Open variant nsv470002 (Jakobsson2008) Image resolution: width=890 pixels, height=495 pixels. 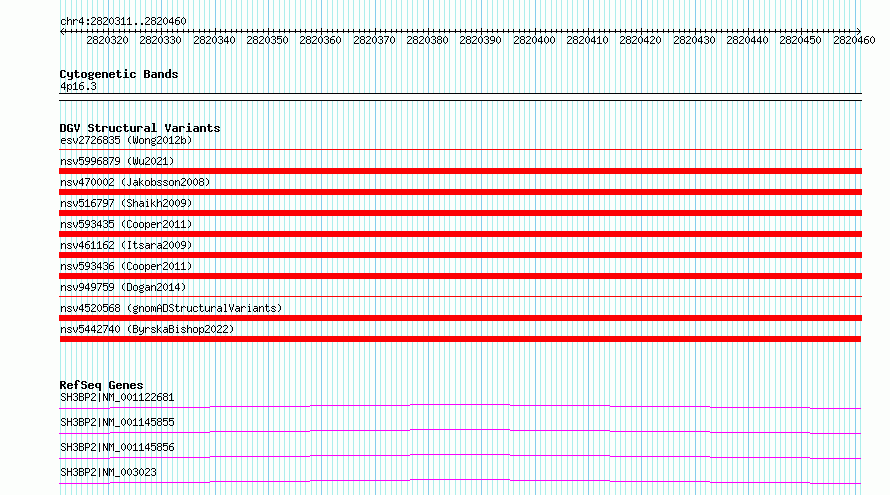click(x=135, y=182)
